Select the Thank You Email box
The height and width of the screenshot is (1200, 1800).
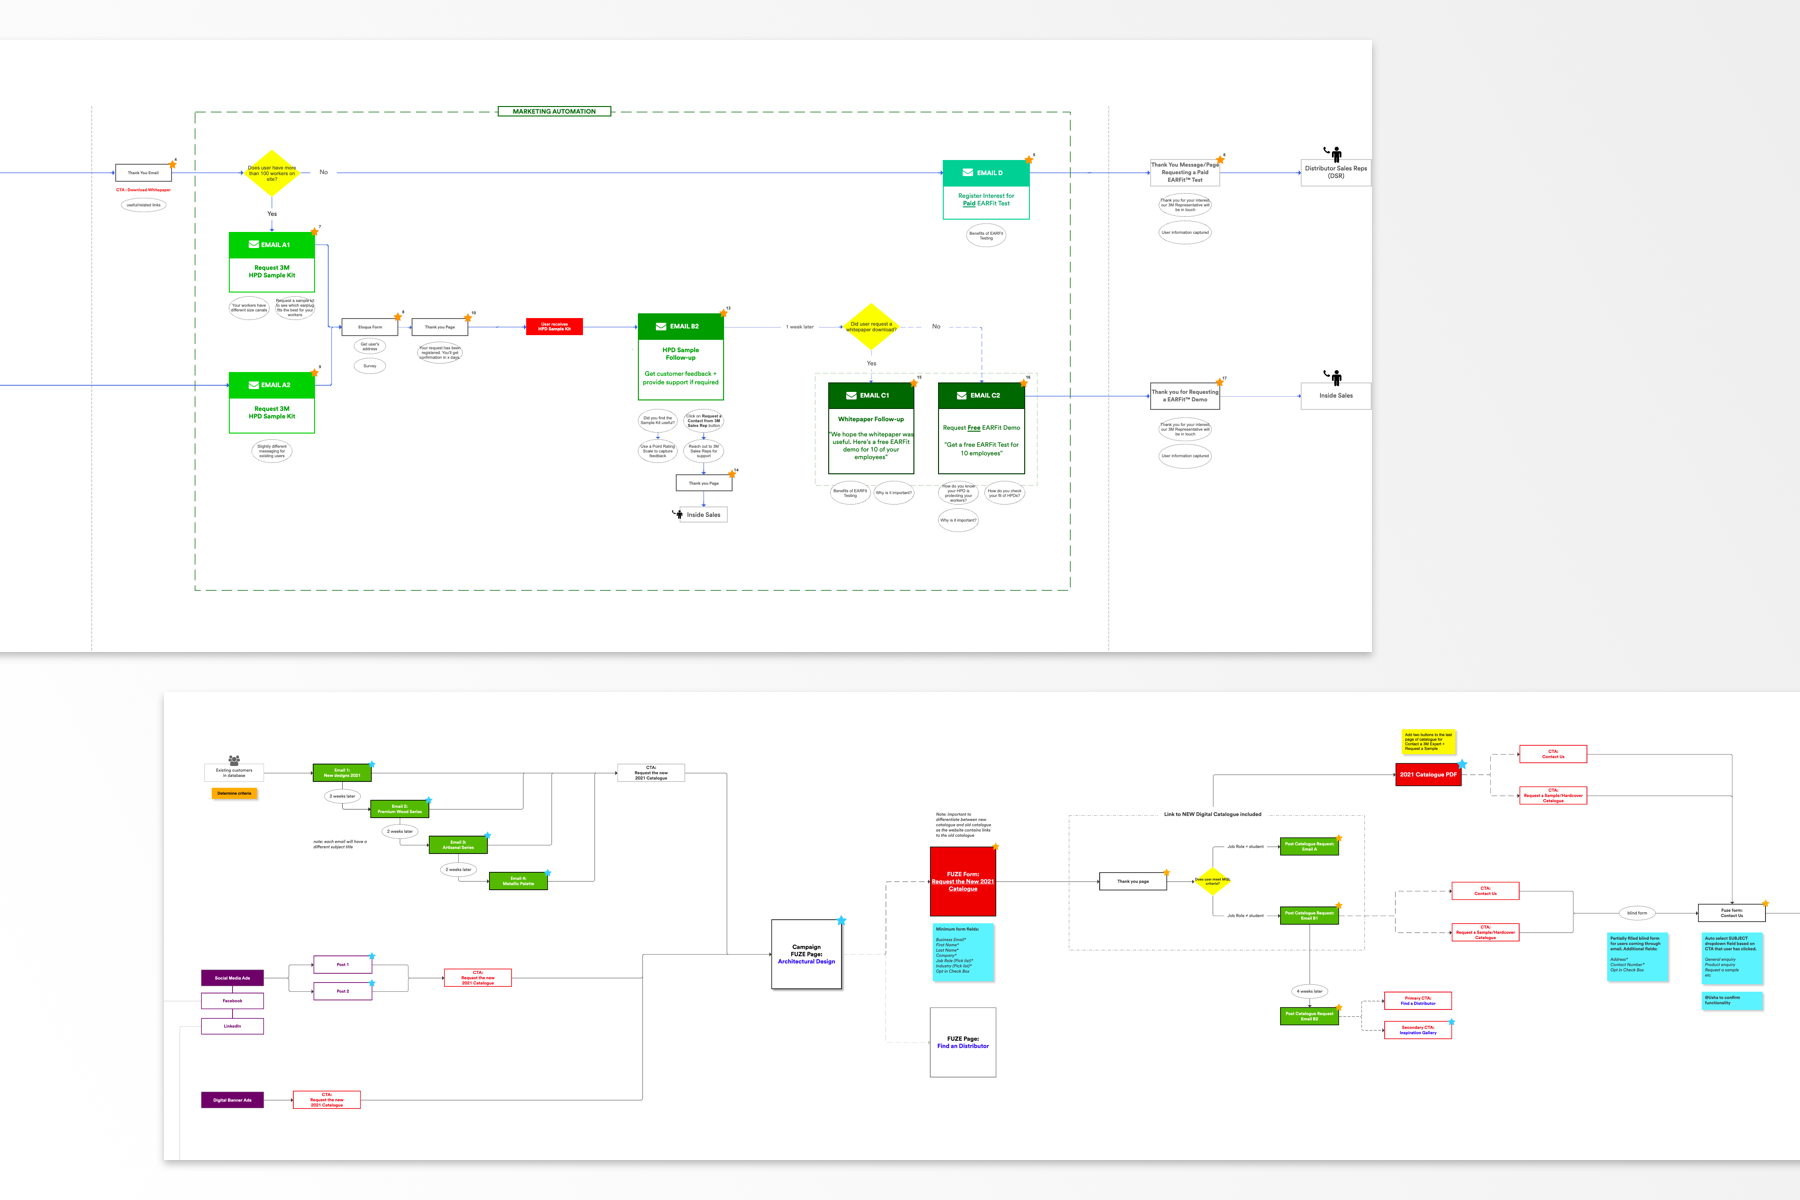click(x=143, y=172)
